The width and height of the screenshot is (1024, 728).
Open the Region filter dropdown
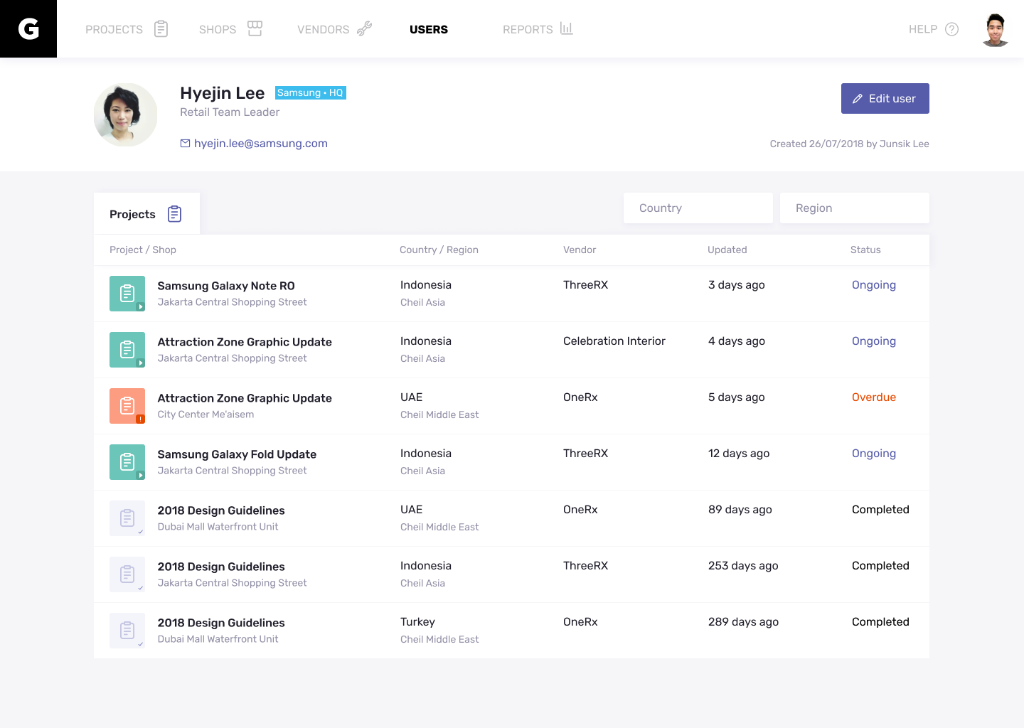[x=854, y=208]
